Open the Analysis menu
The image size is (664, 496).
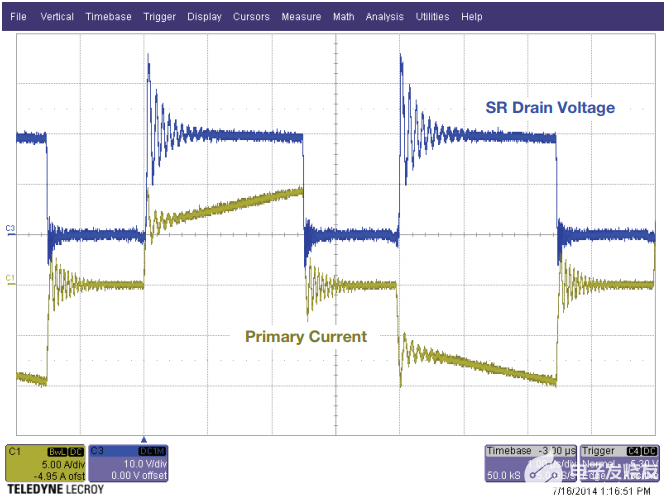coord(385,17)
